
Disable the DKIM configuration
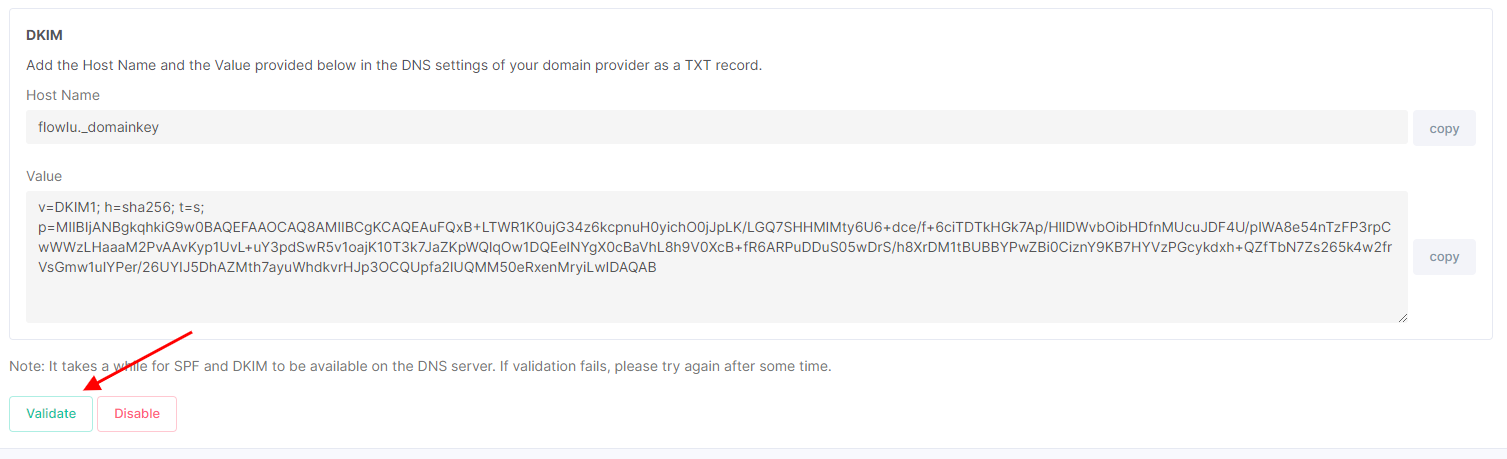click(x=137, y=414)
